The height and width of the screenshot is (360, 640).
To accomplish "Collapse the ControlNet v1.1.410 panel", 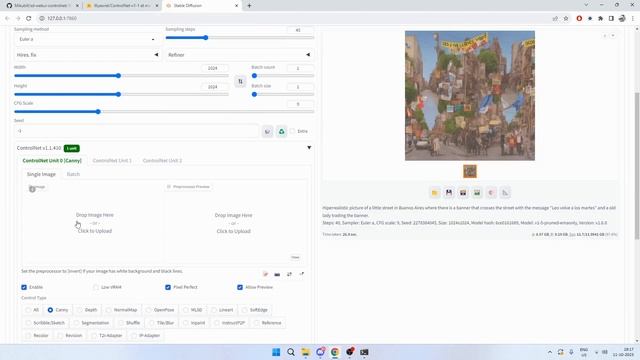I will pyautogui.click(x=309, y=148).
